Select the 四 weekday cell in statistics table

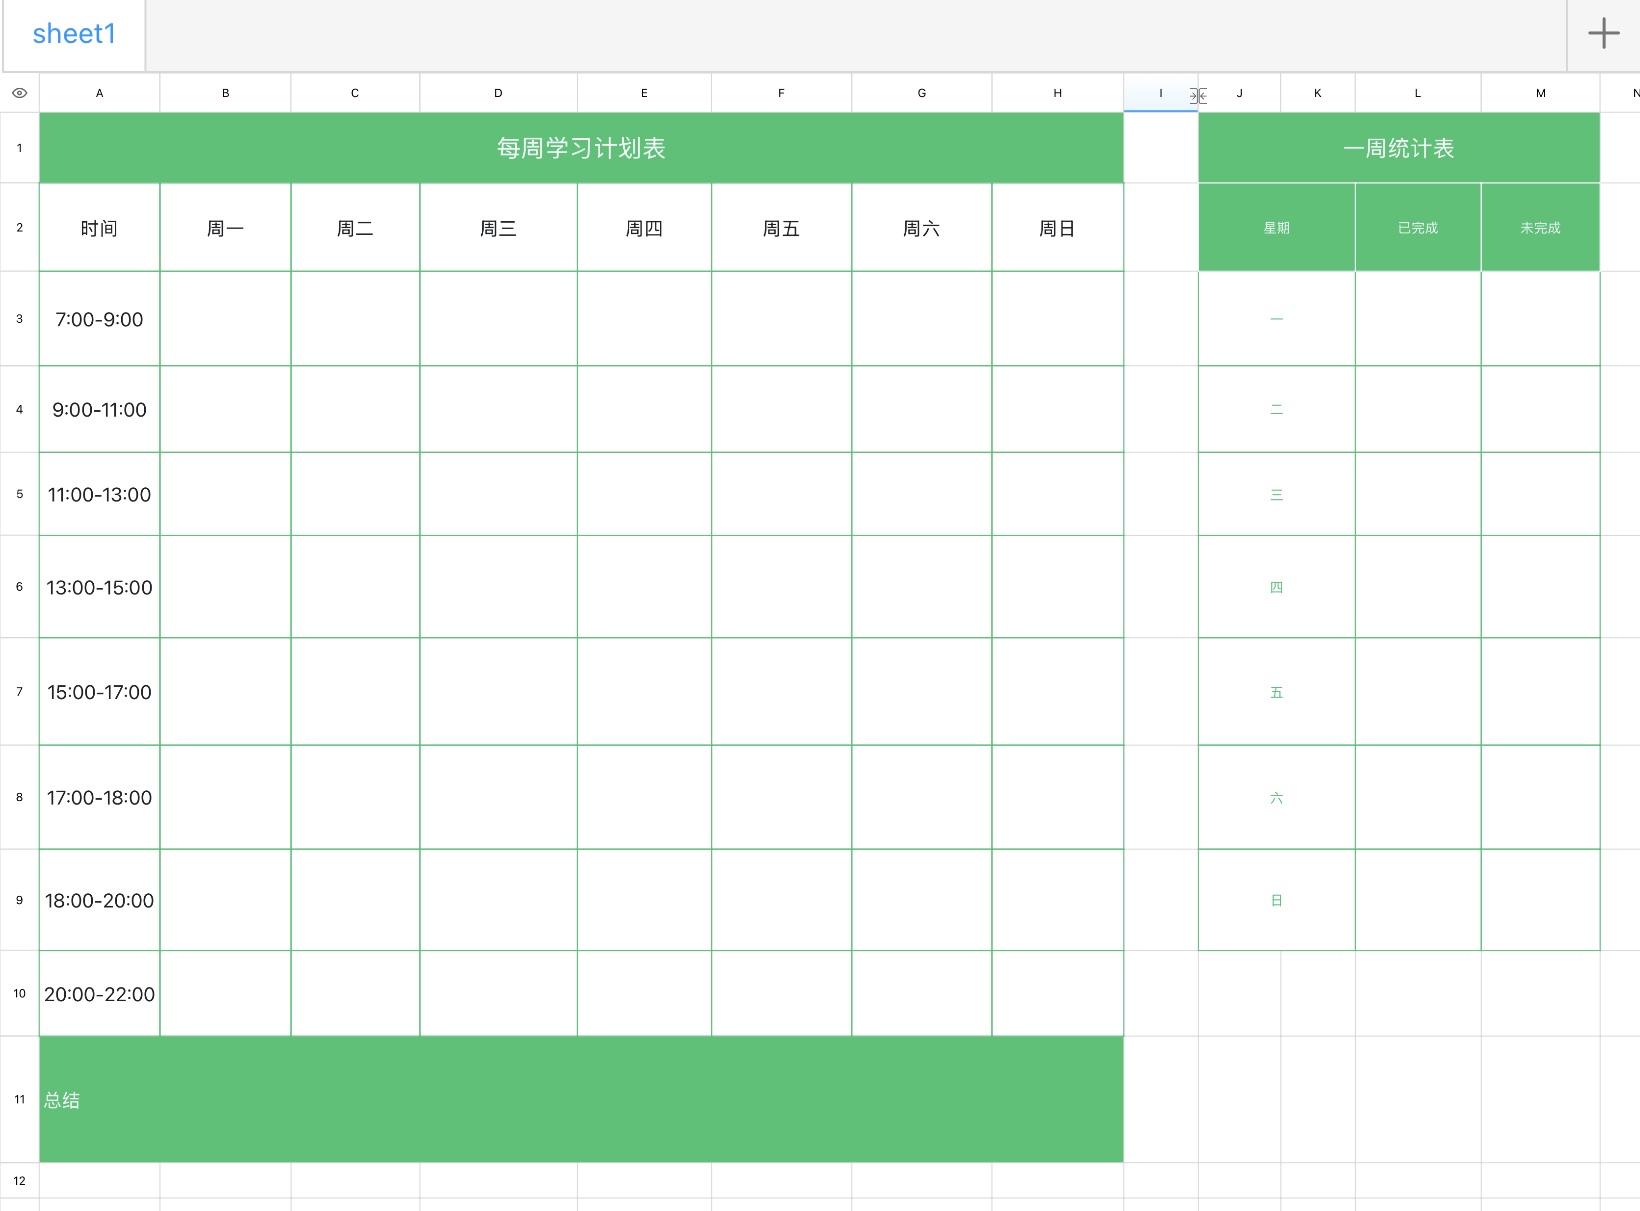pos(1277,587)
